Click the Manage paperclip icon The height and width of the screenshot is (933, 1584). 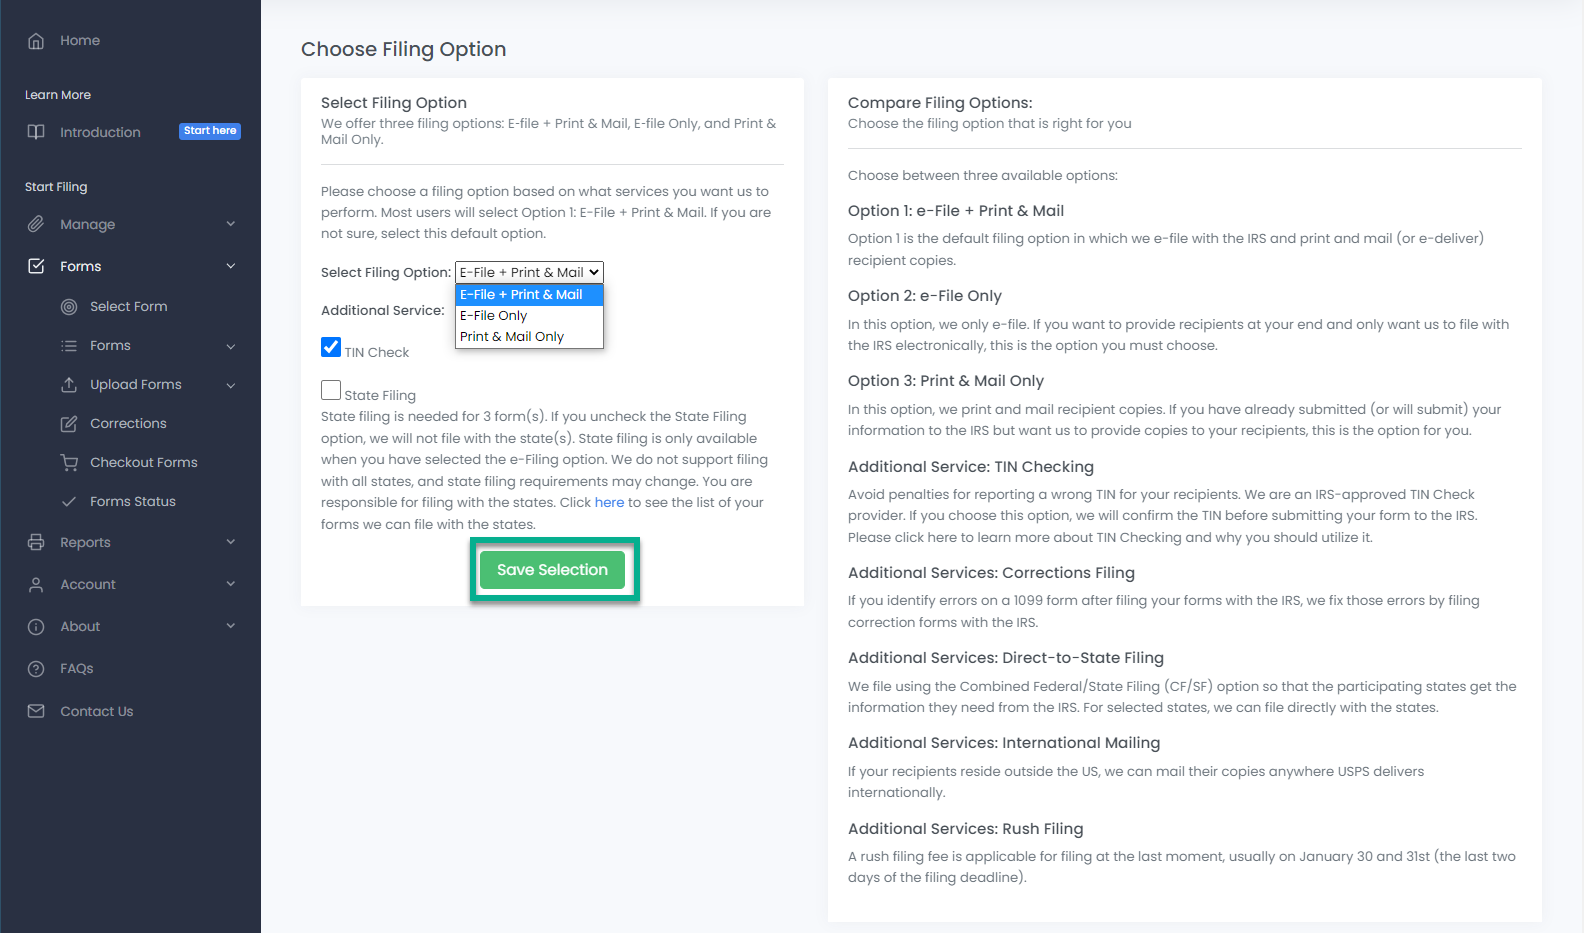pyautogui.click(x=36, y=224)
